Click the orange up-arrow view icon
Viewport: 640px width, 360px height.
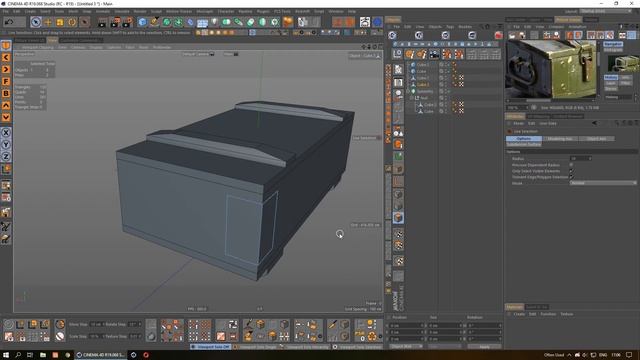pyautogui.click(x=6, y=105)
